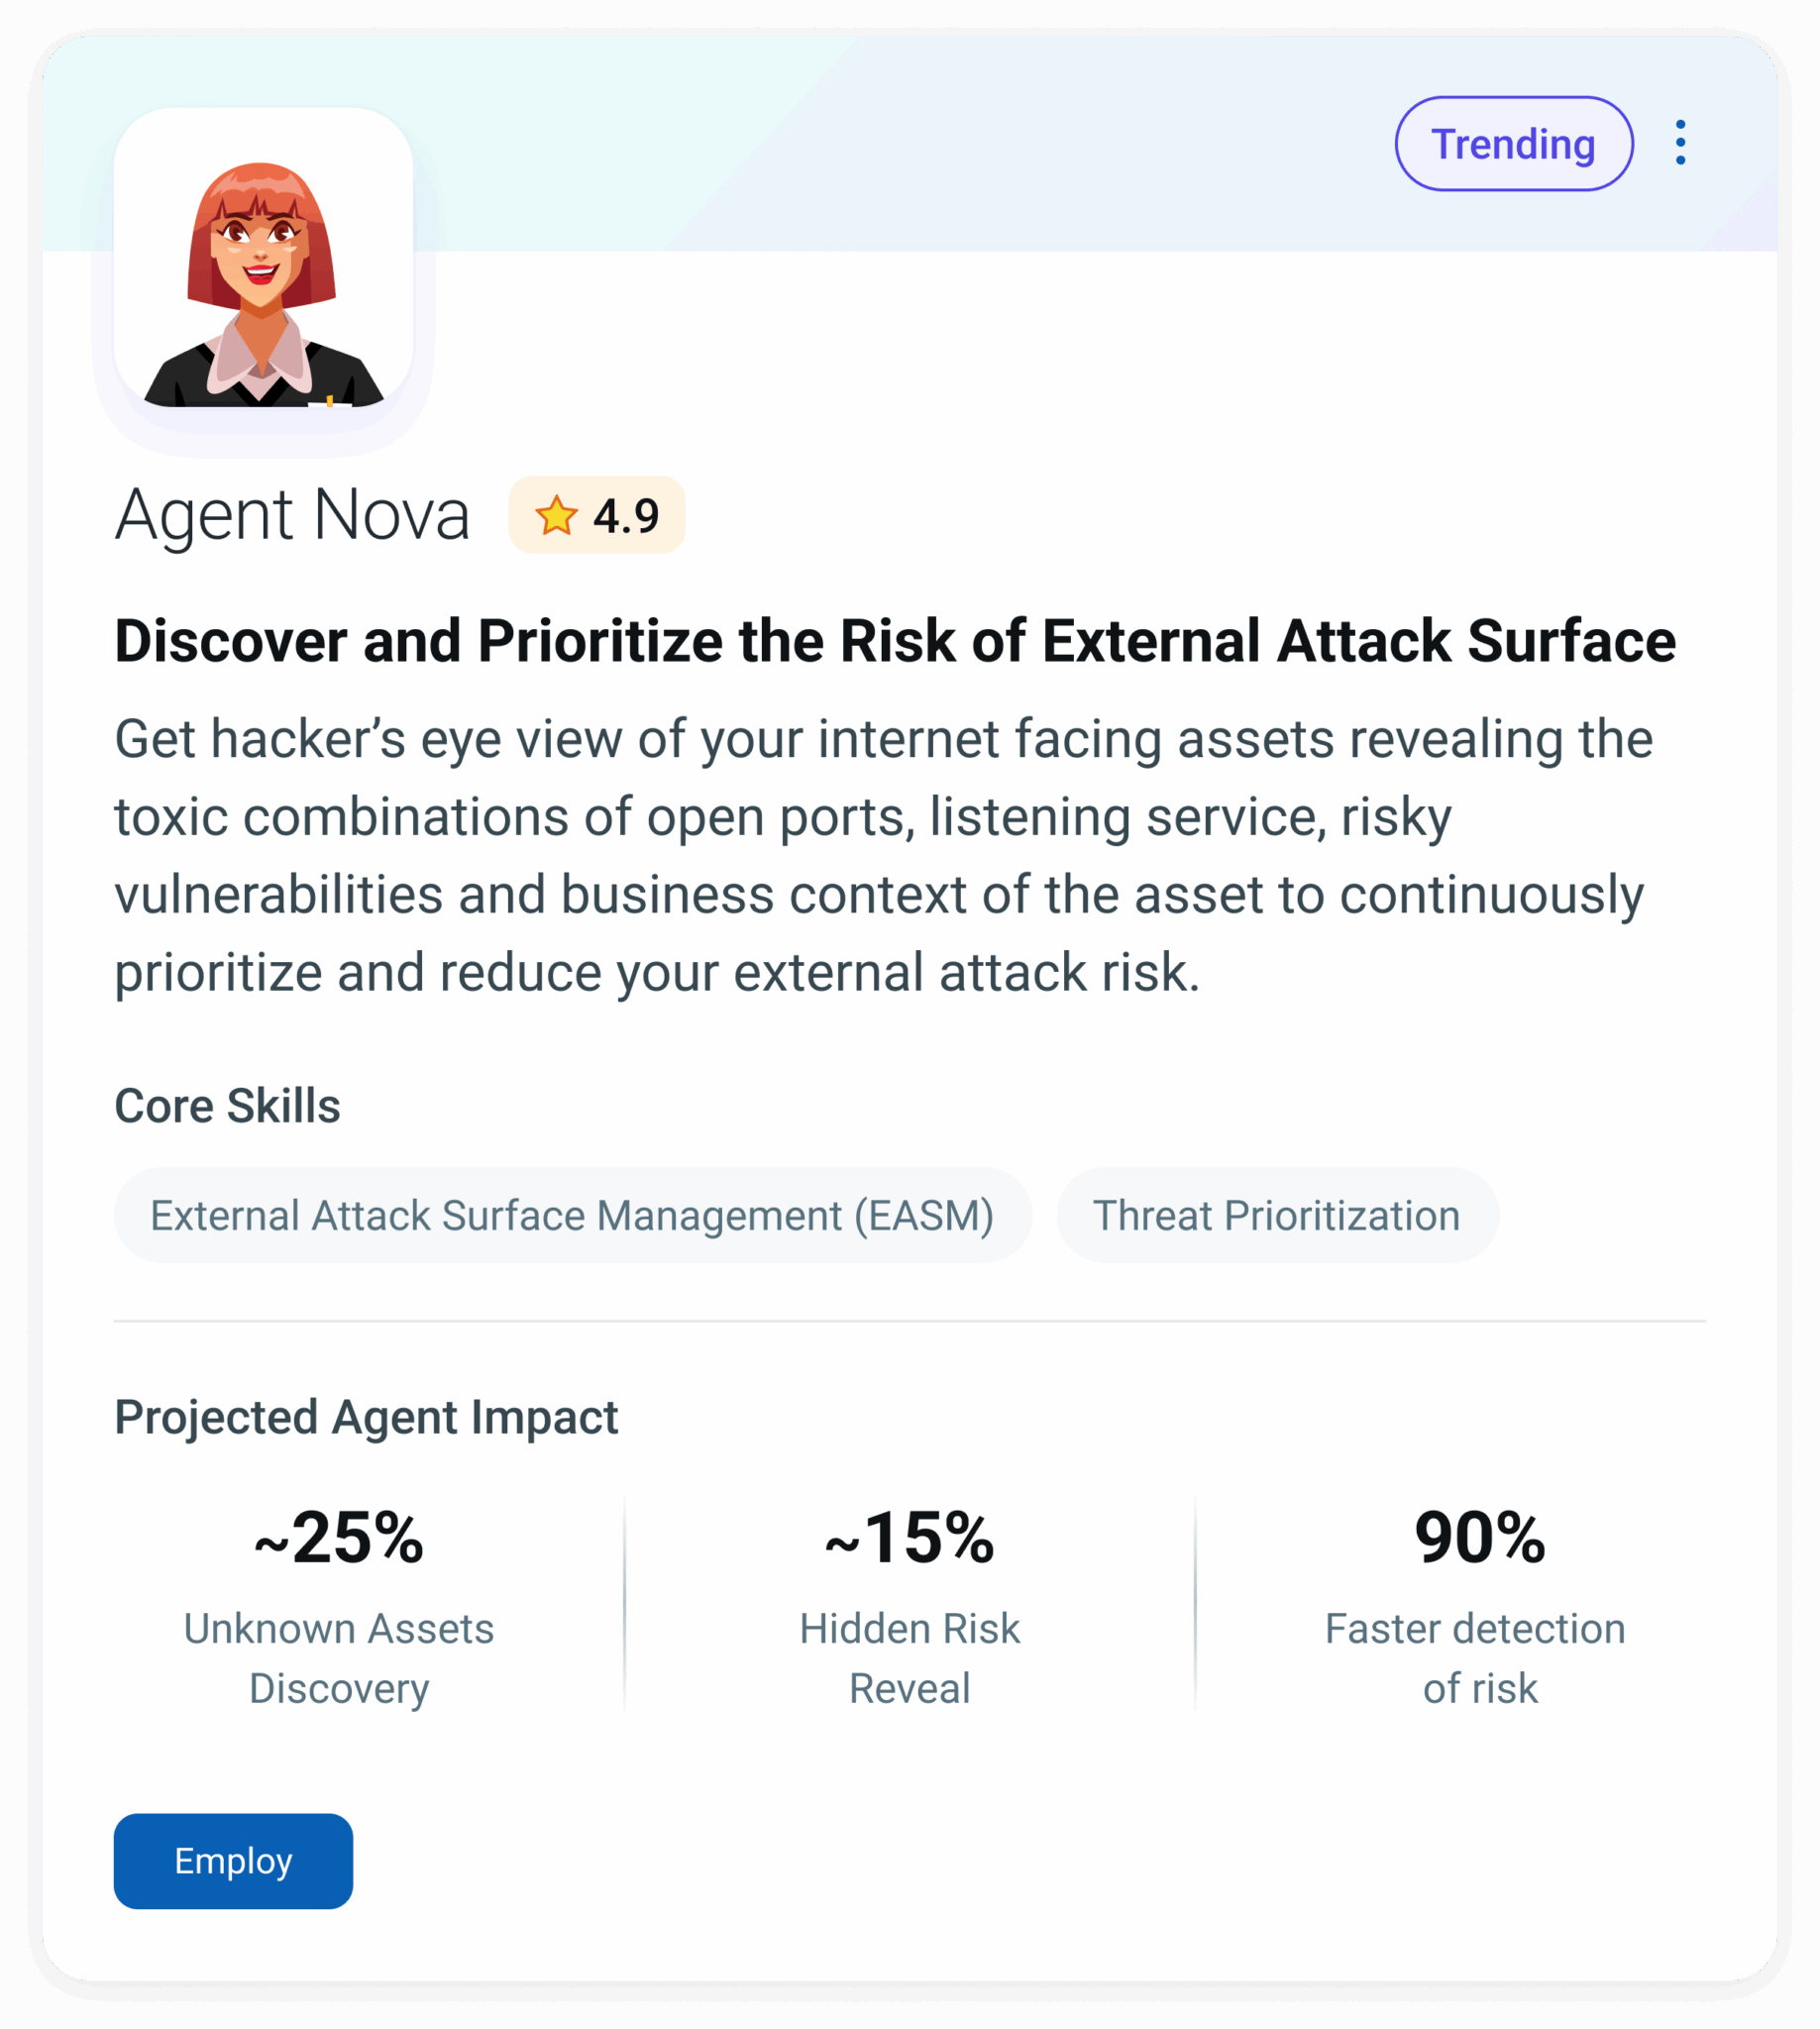Click the hacker's eye view description paragraph
This screenshot has height=2029, width=1820.
(884, 856)
